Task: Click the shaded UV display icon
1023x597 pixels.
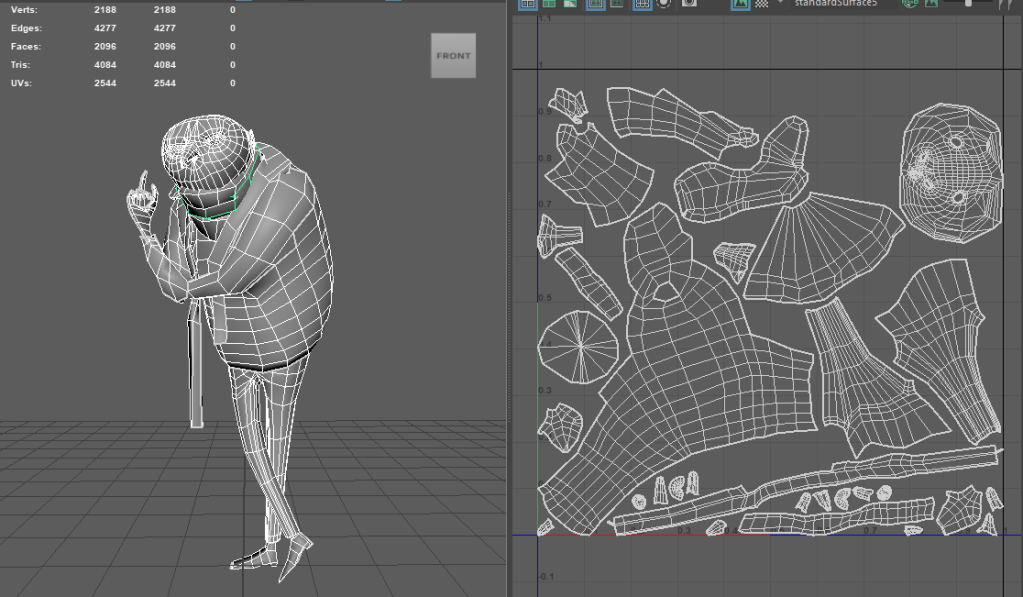Action: [x=548, y=3]
